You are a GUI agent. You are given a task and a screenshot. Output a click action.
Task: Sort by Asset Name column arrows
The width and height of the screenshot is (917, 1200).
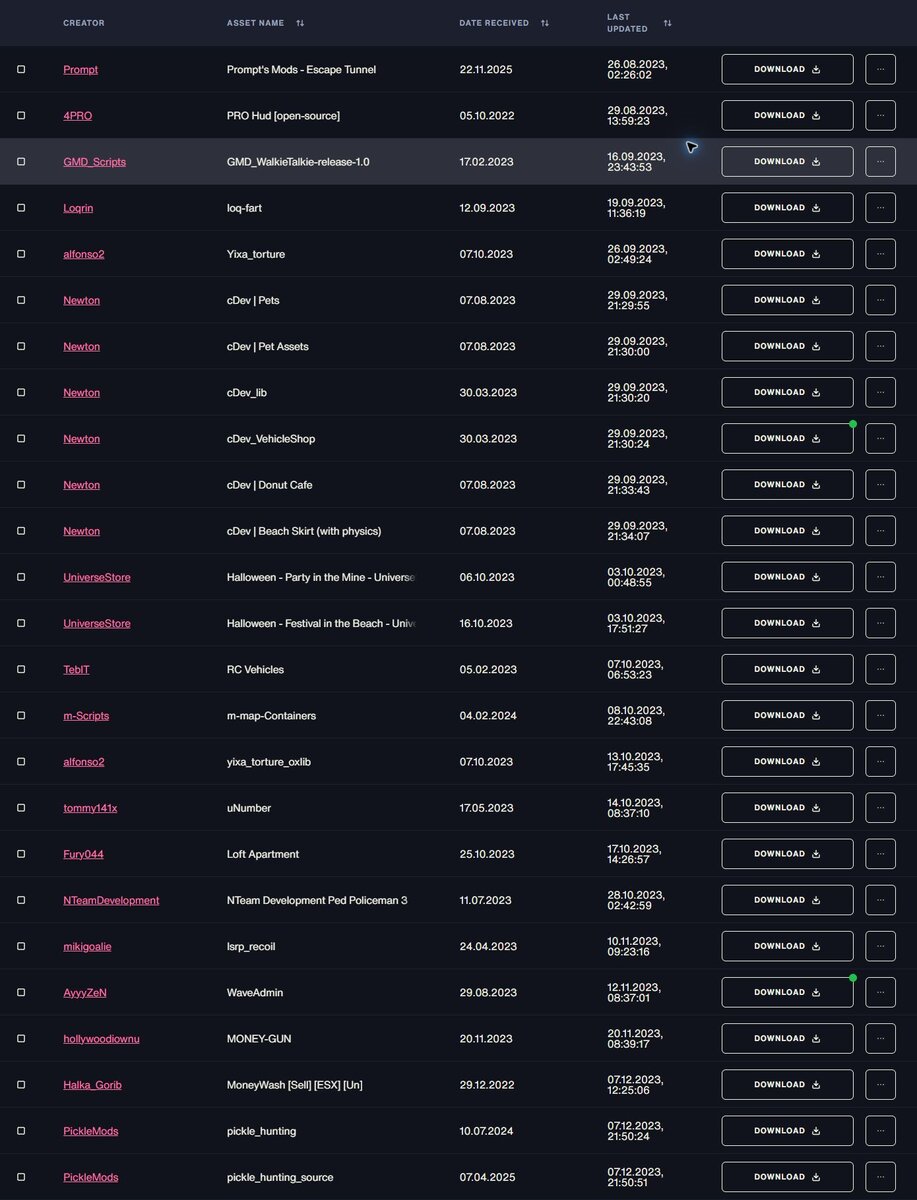[x=300, y=23]
